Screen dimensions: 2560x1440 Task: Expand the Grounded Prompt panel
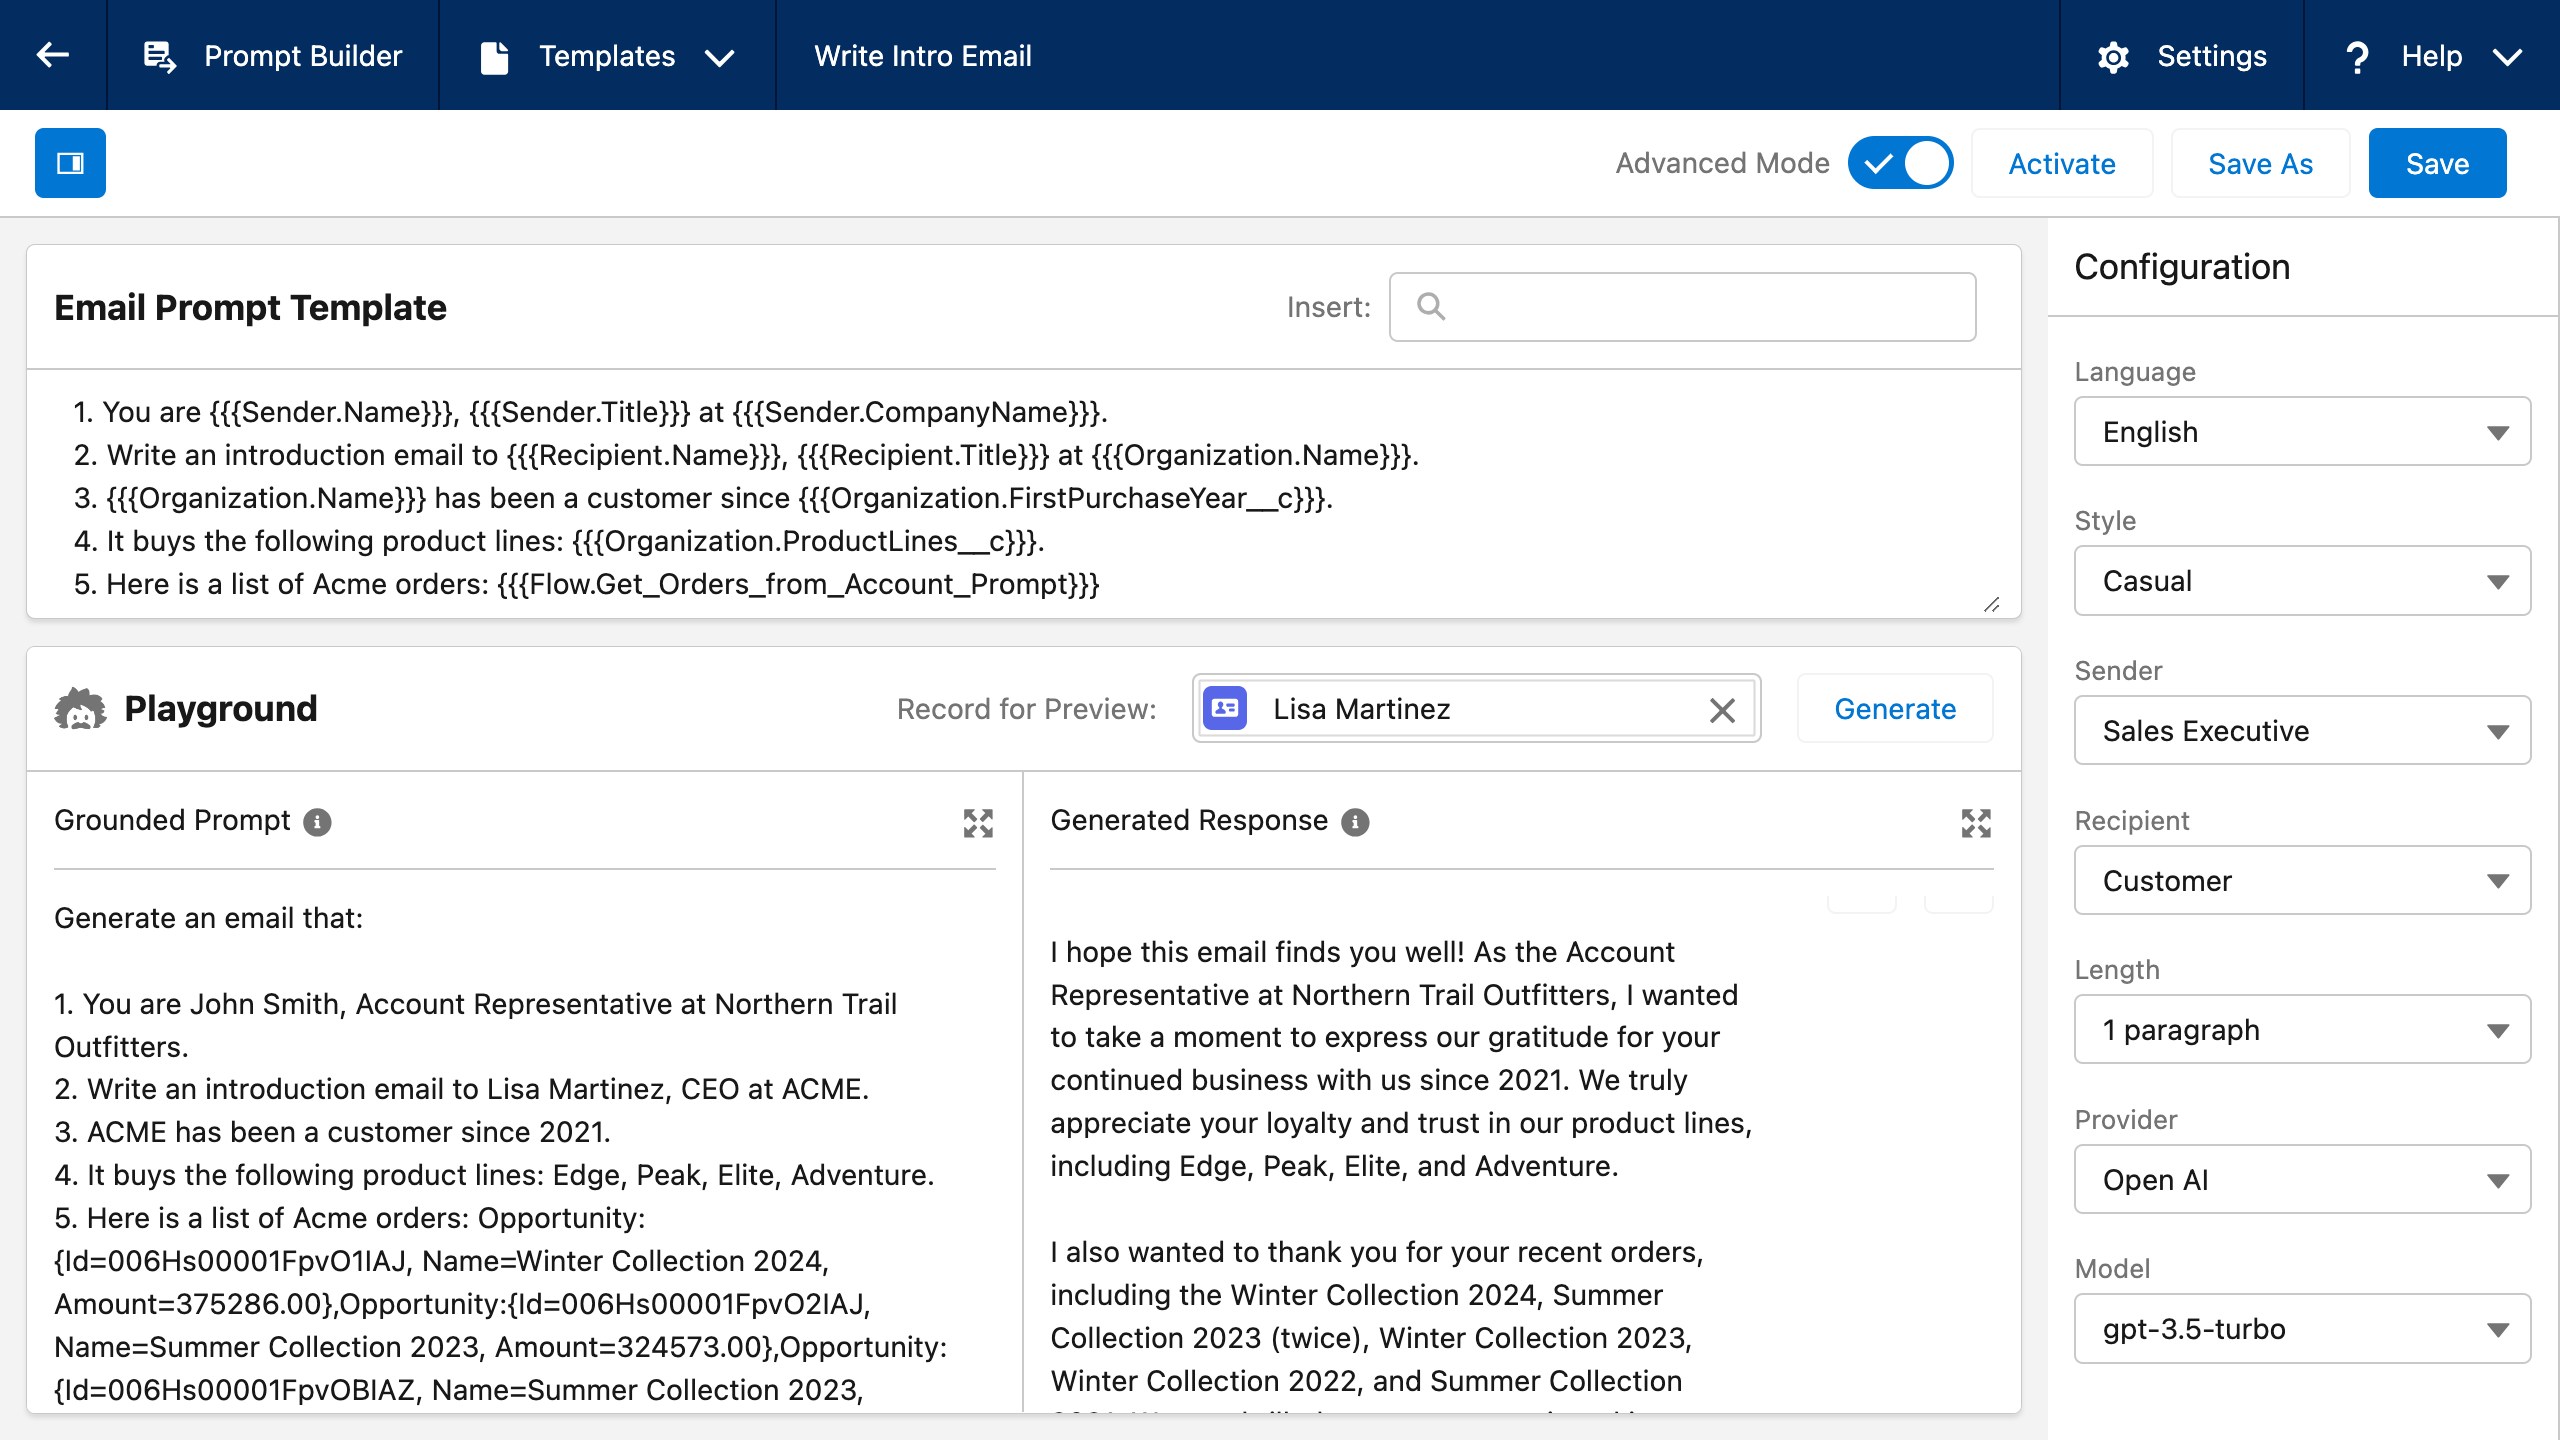(x=977, y=823)
